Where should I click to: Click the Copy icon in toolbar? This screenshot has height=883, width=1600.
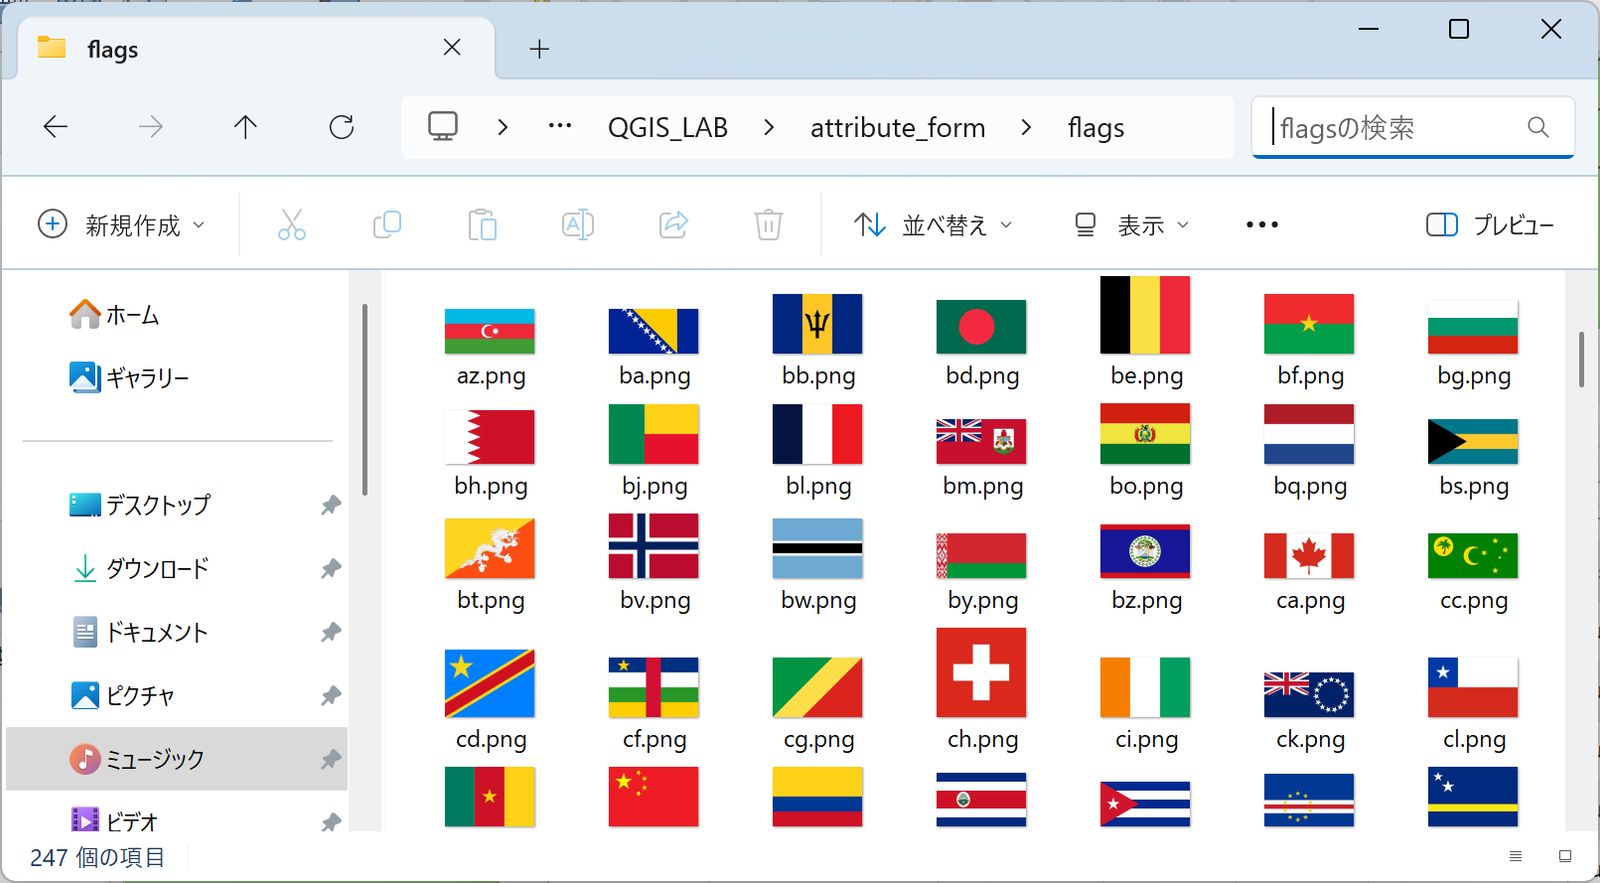(387, 225)
